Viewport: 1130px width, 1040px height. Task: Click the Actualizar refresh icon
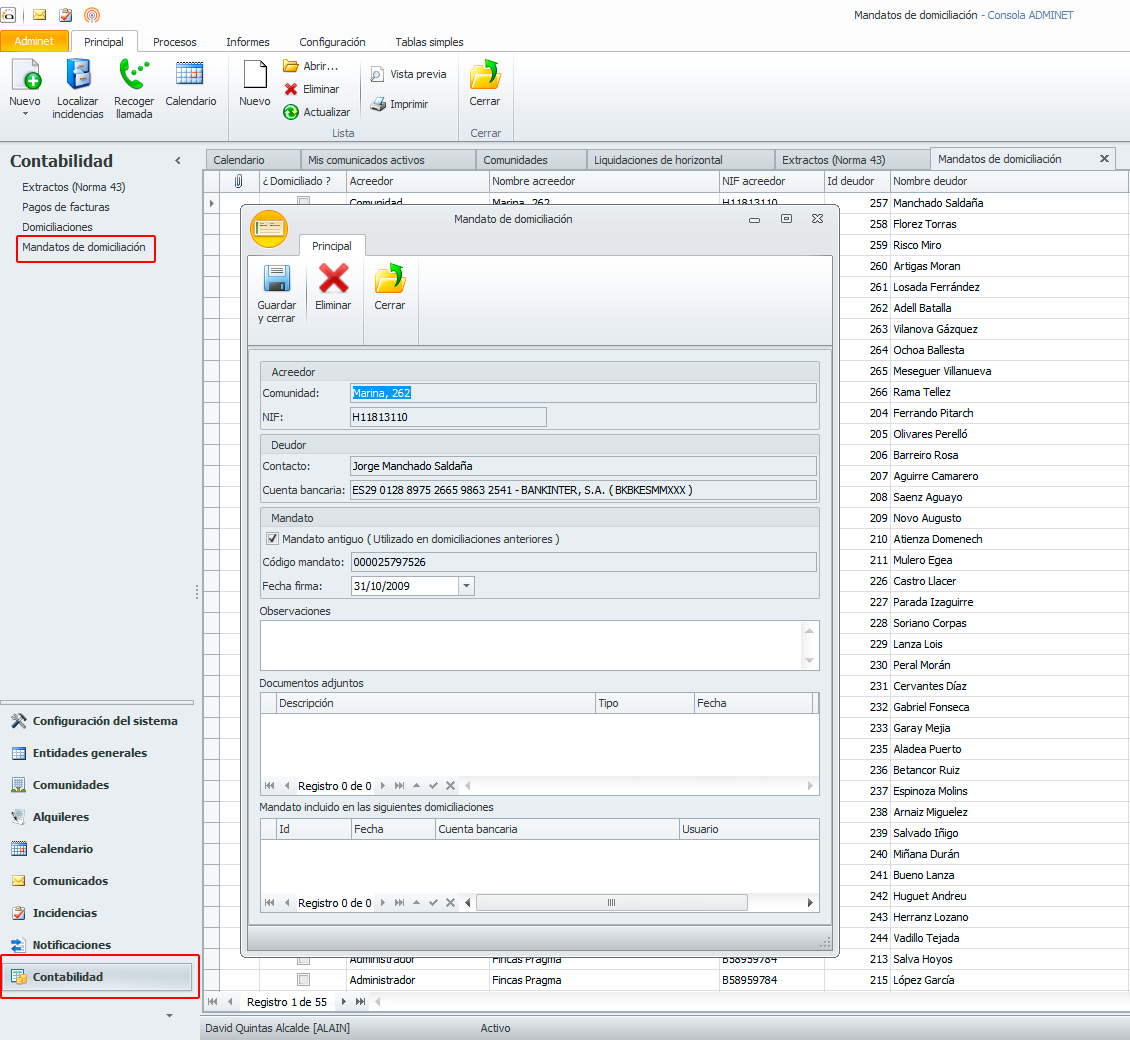pos(291,112)
